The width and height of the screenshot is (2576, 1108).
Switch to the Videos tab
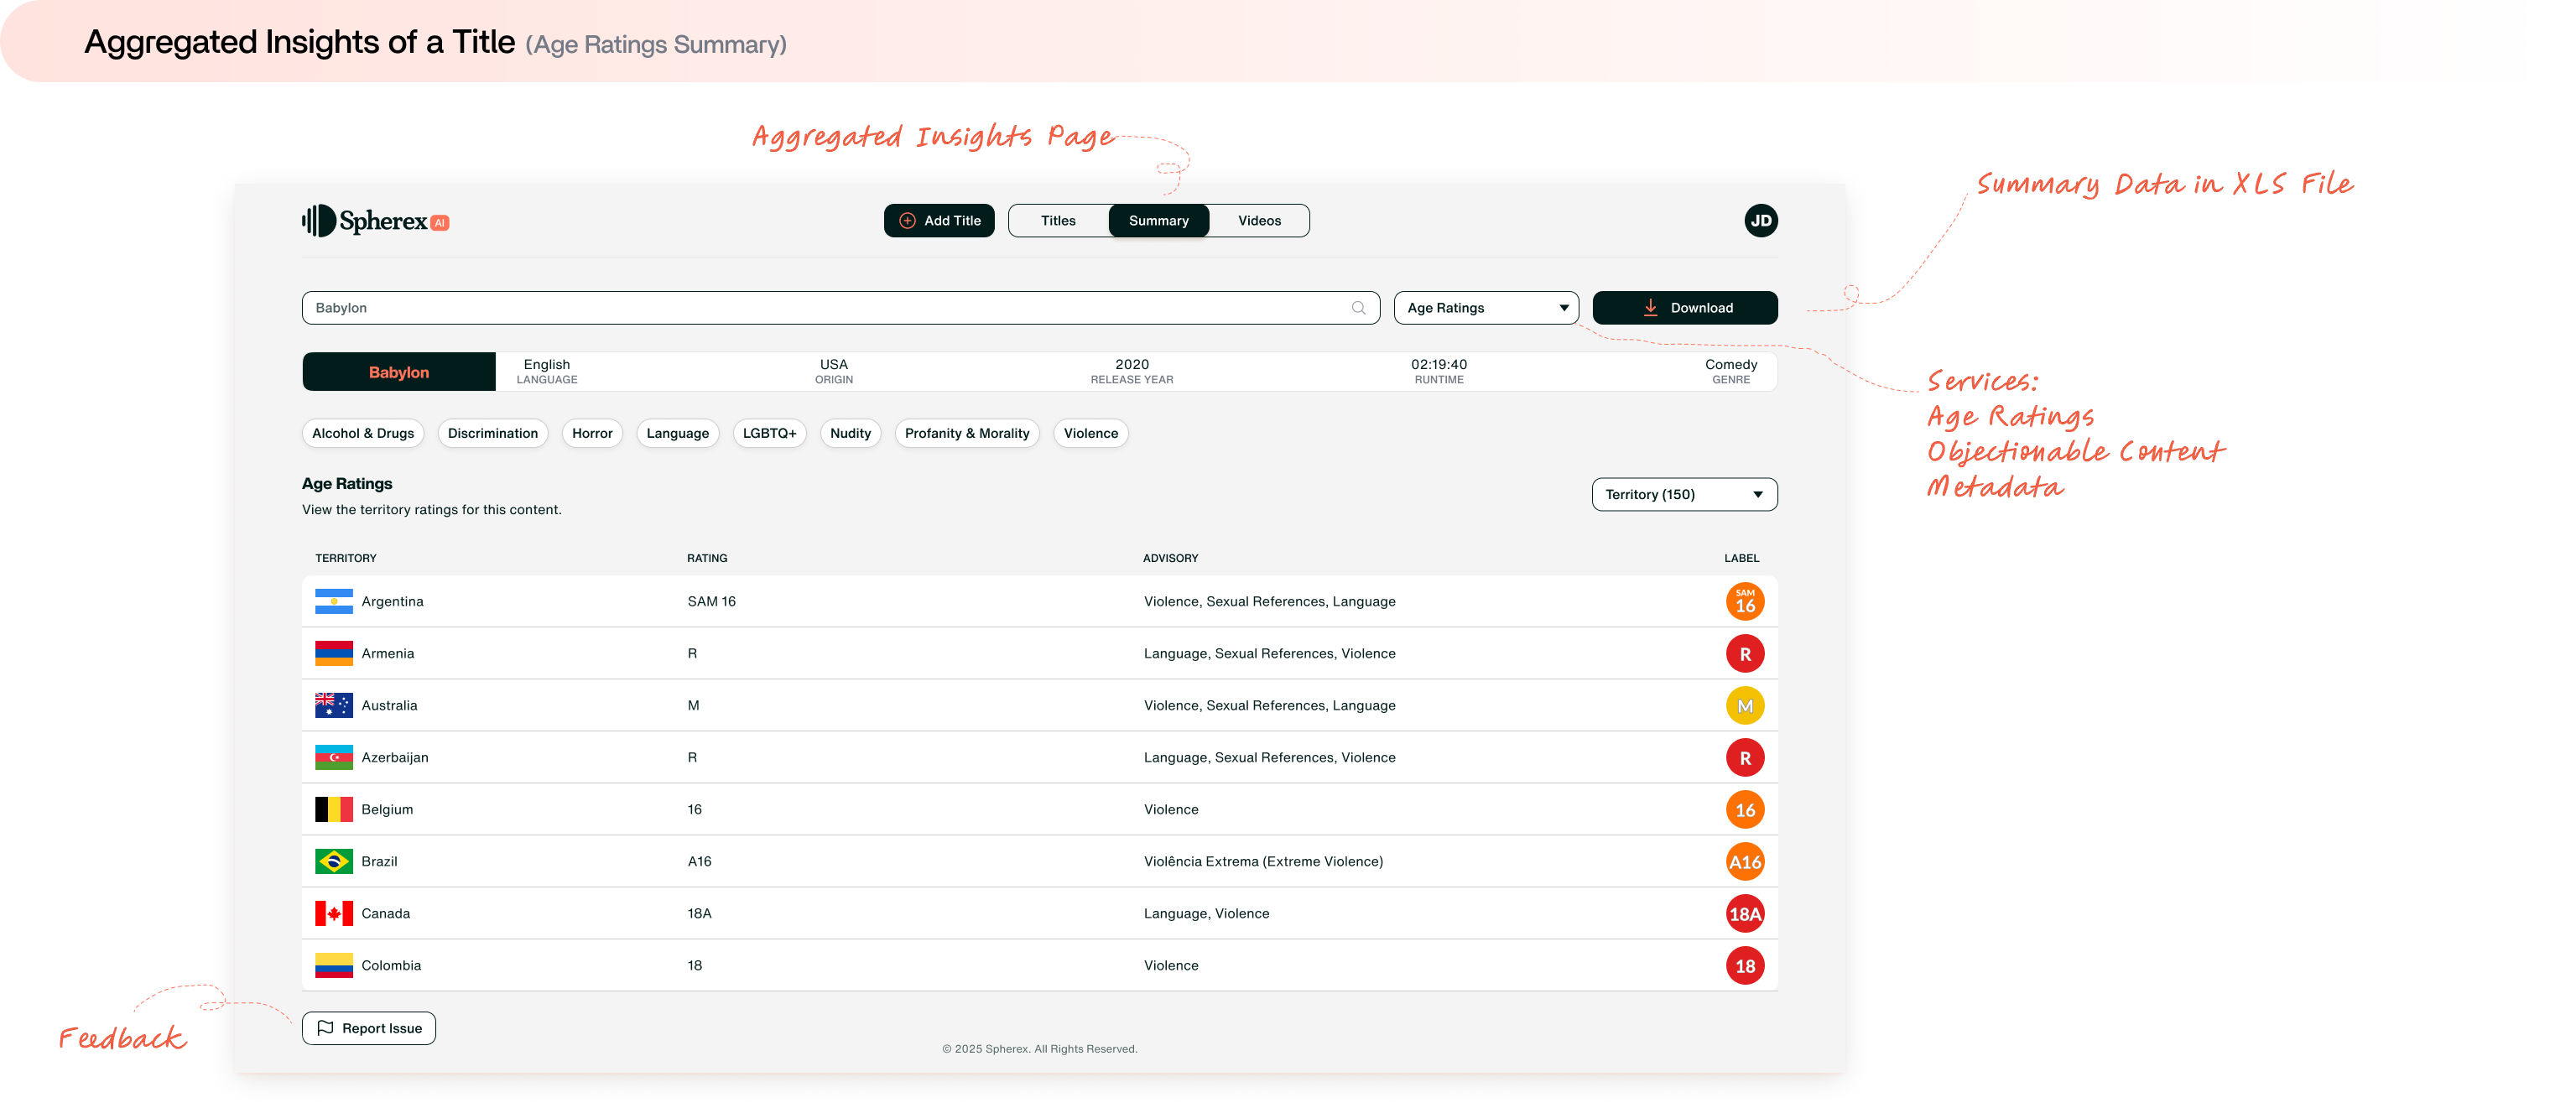[x=1259, y=220]
